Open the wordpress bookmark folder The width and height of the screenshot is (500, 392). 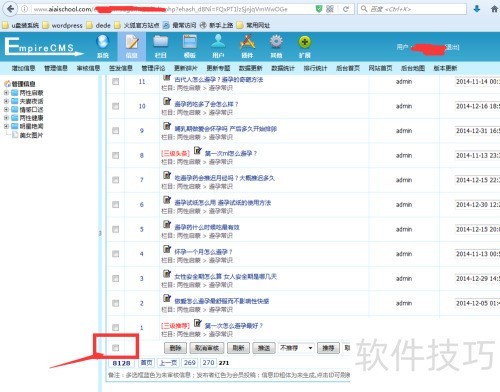coord(63,25)
